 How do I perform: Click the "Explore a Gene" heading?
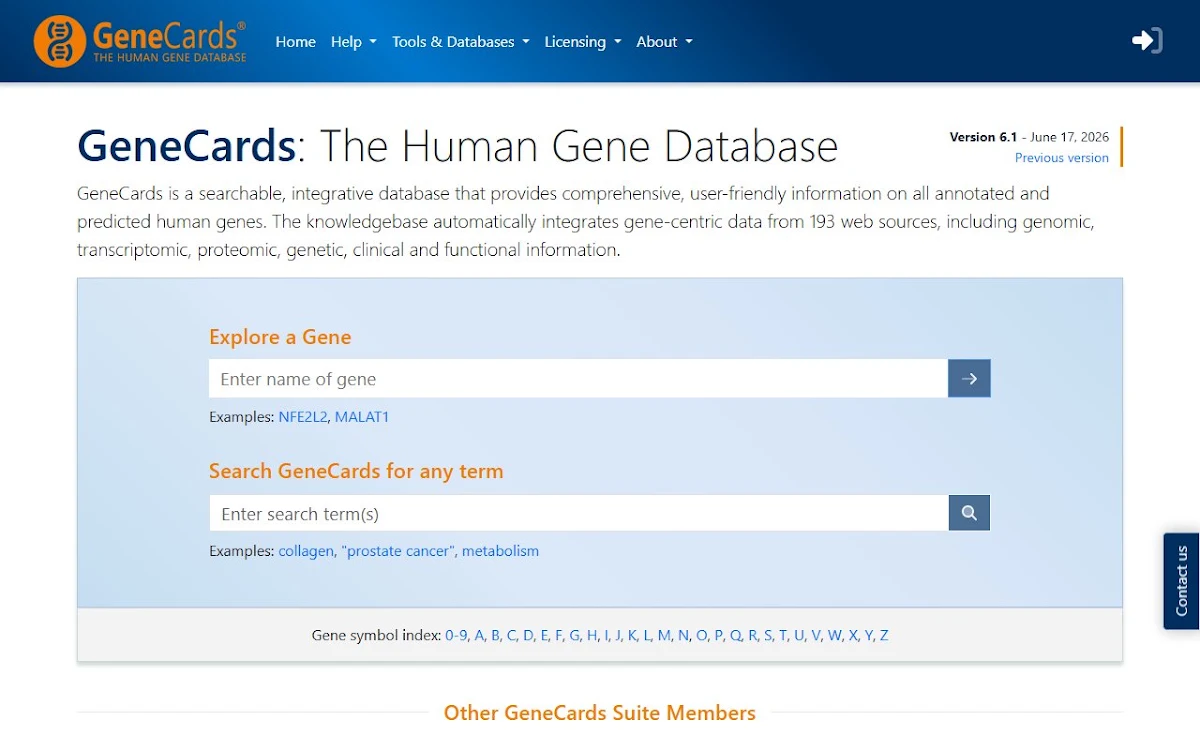280,337
